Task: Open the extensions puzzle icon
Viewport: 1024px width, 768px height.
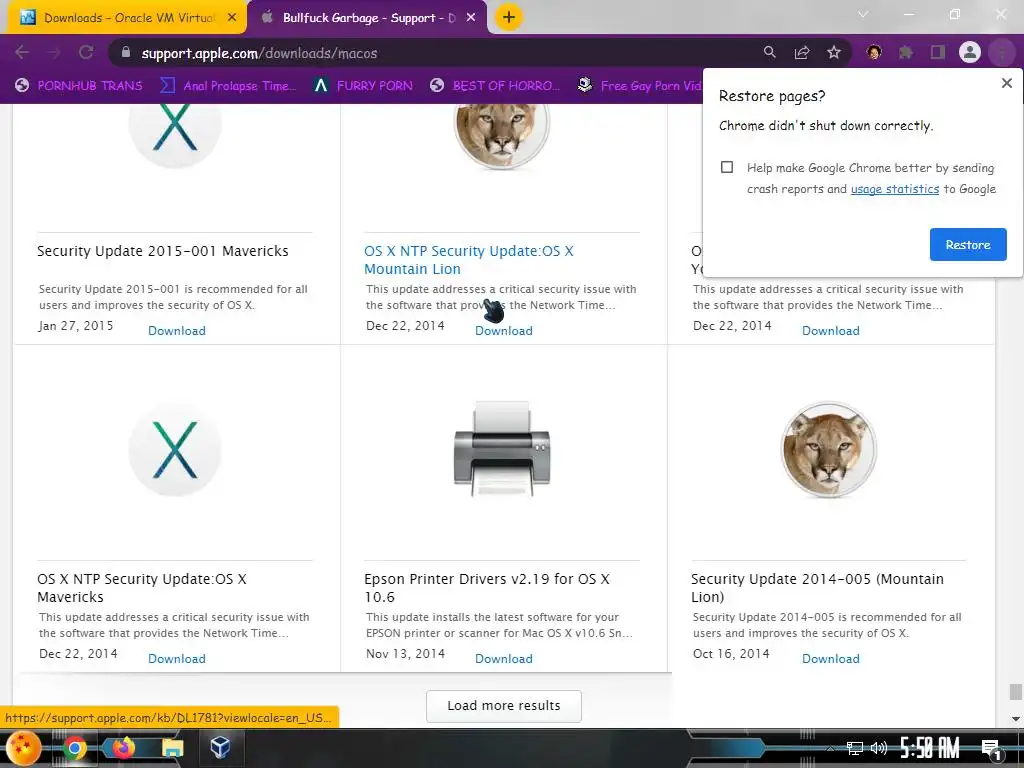Action: point(906,52)
